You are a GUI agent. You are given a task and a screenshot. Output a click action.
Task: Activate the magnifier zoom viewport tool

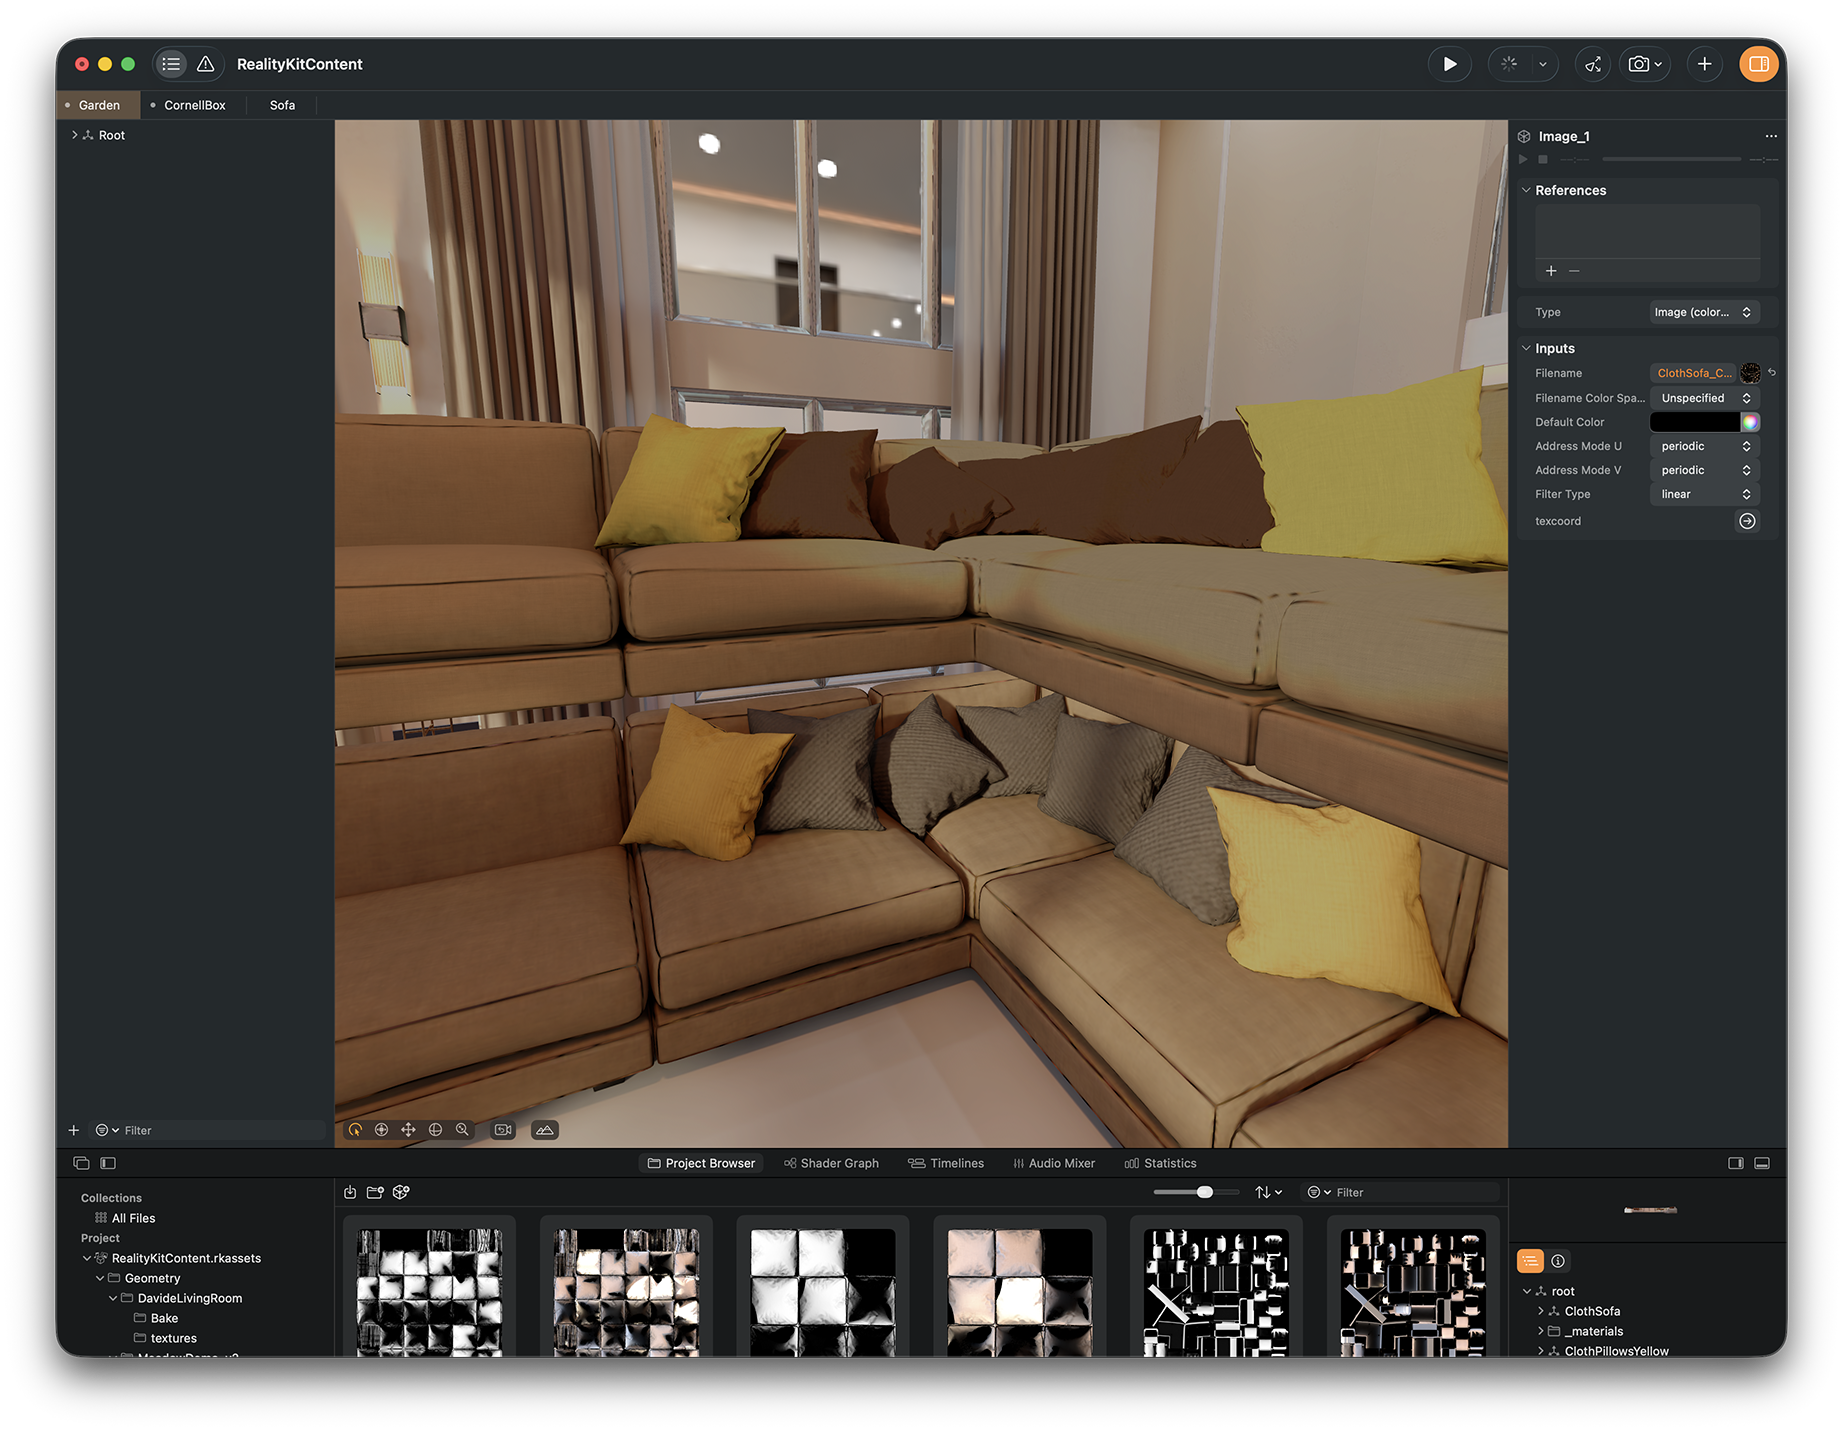point(462,1130)
